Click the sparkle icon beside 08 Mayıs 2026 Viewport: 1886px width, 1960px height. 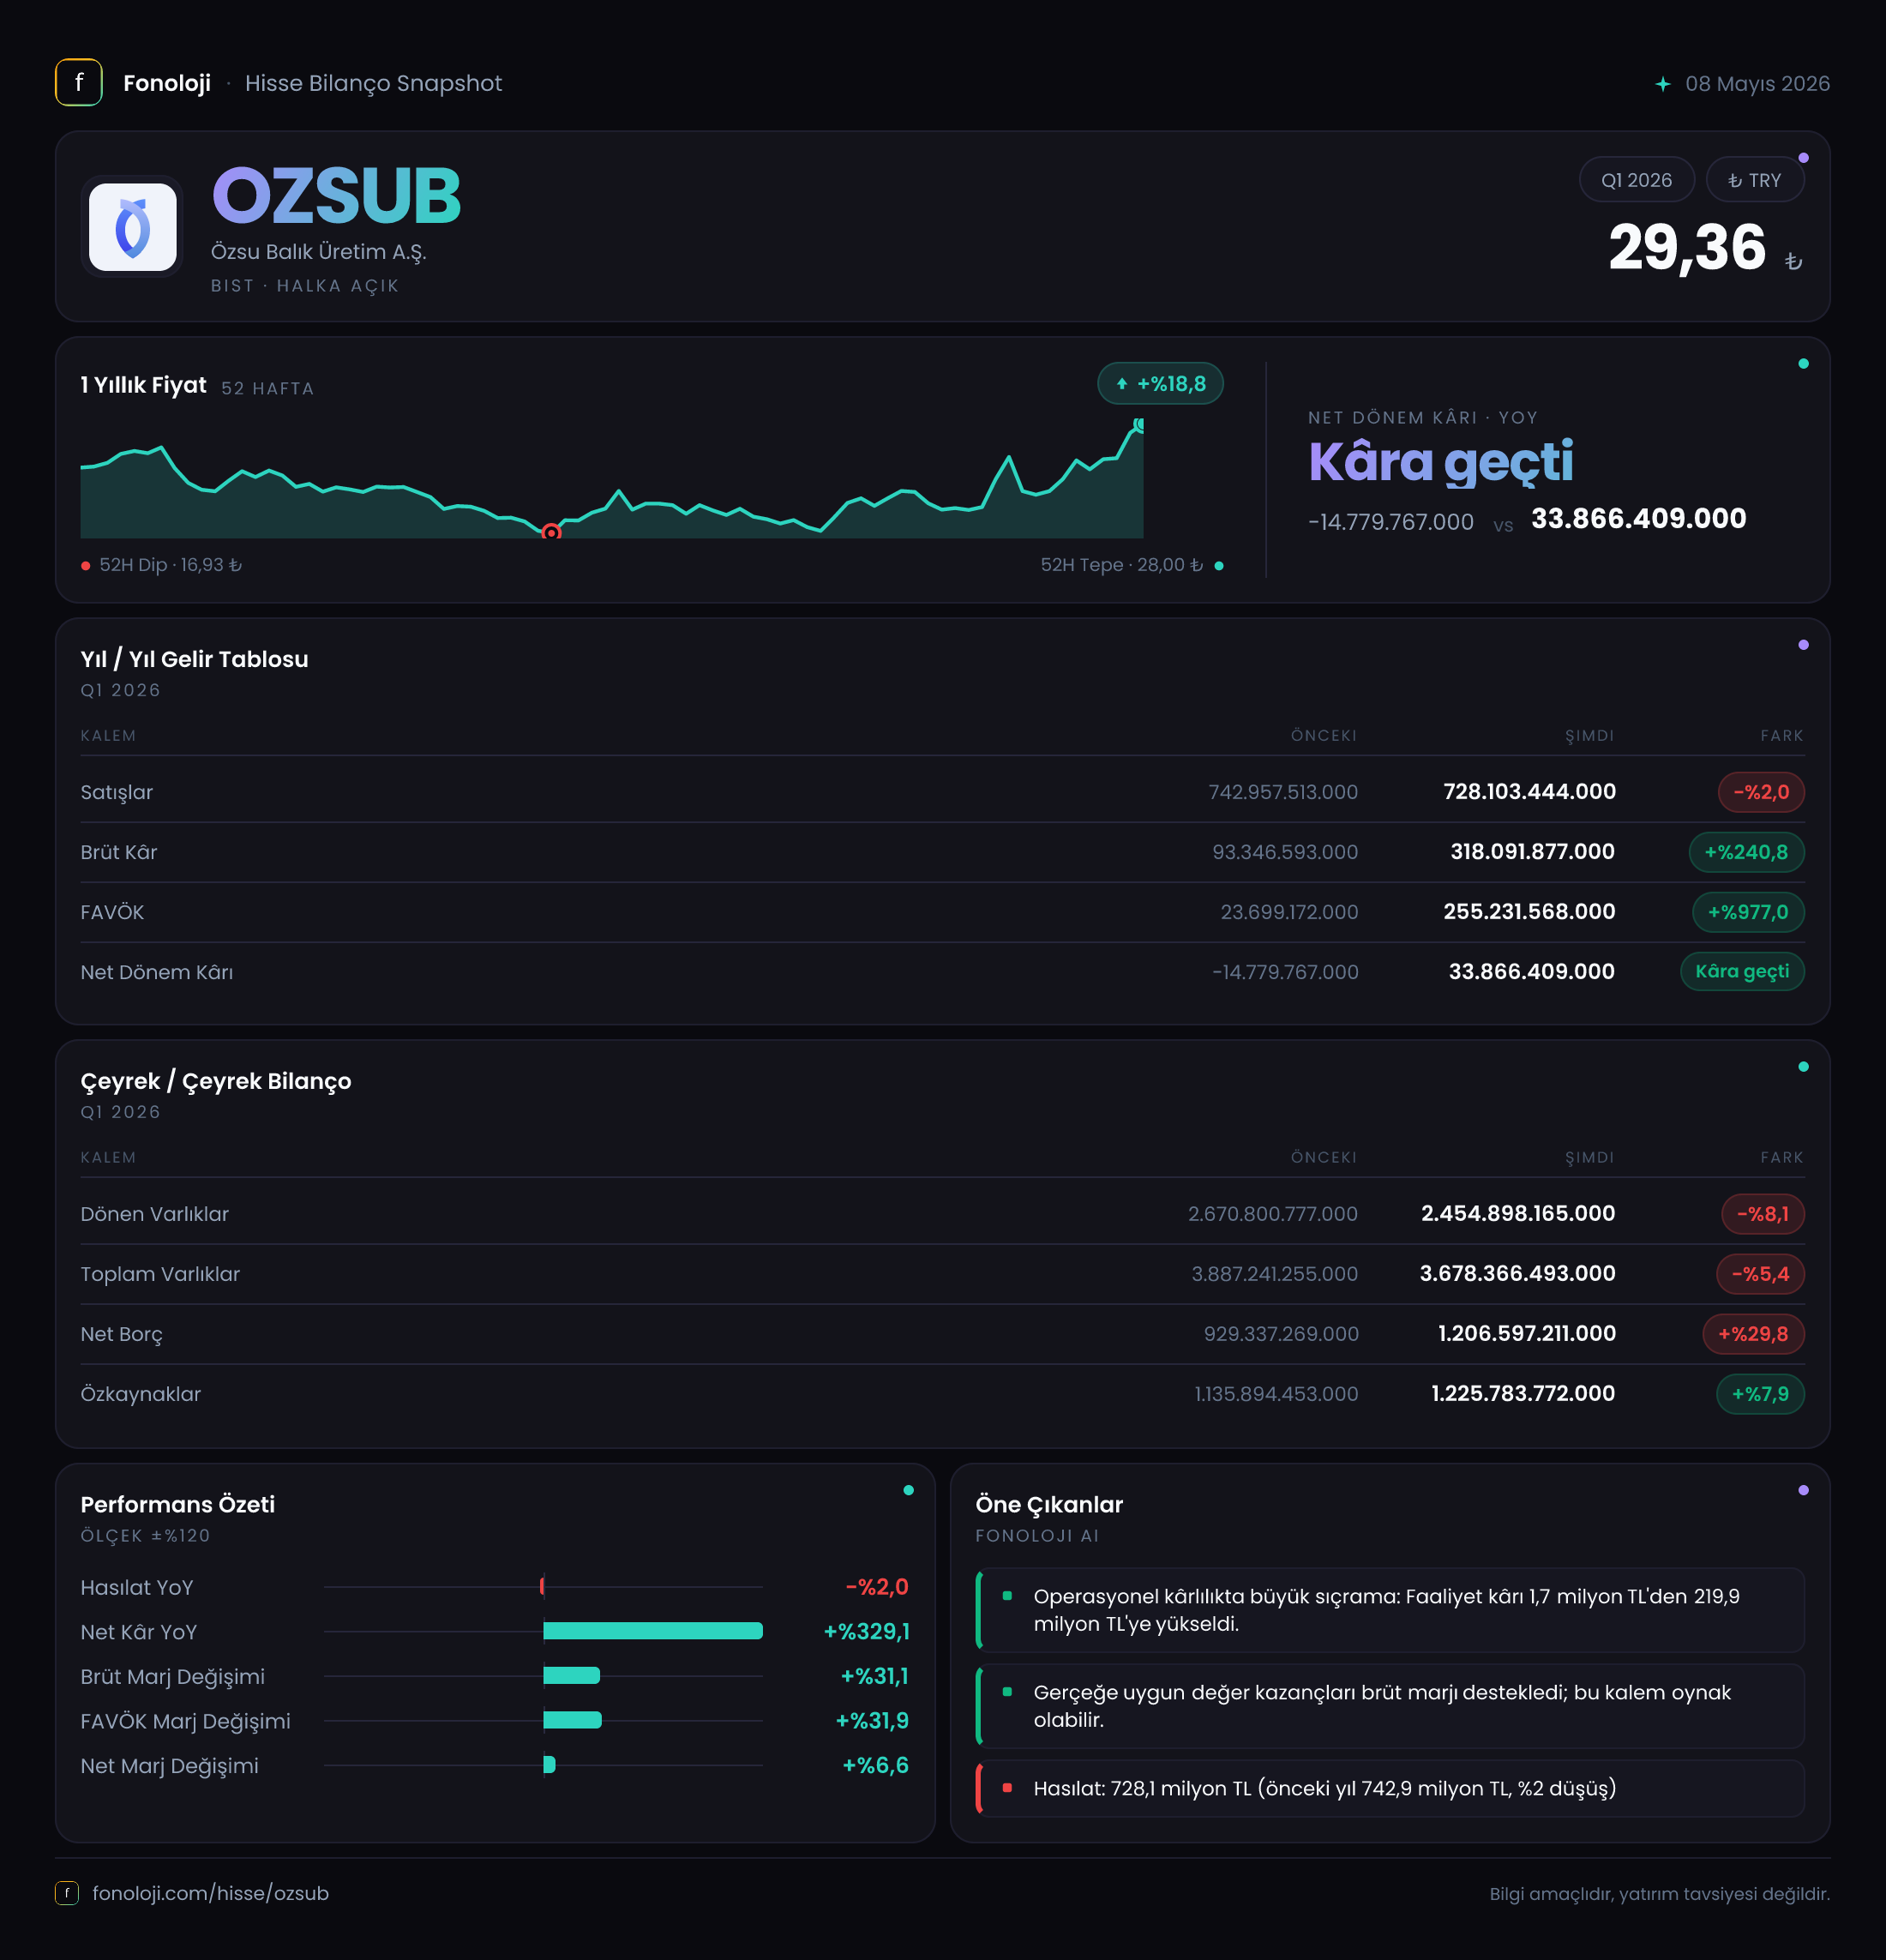1662,84
